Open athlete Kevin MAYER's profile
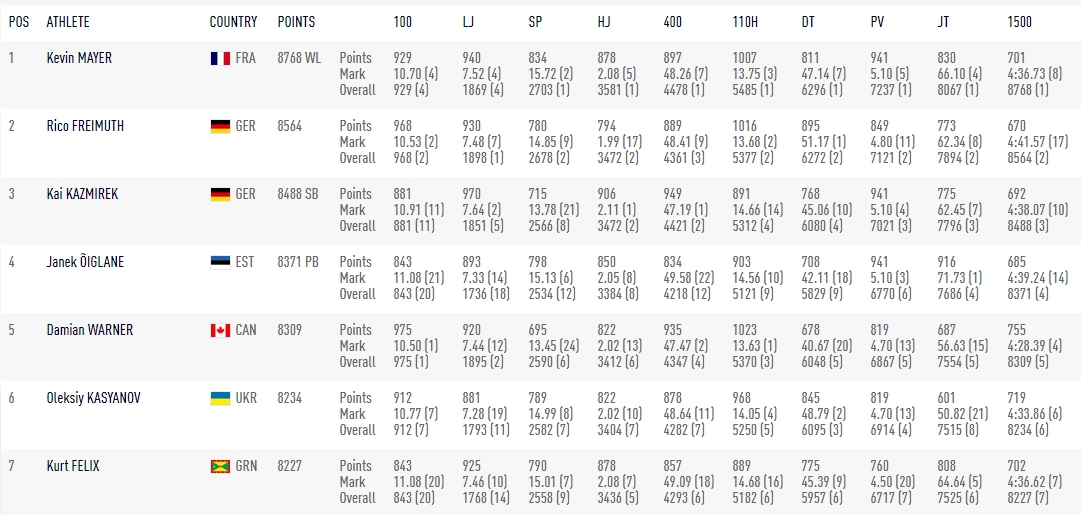Image resolution: width=1081 pixels, height=515 pixels. [x=79, y=58]
